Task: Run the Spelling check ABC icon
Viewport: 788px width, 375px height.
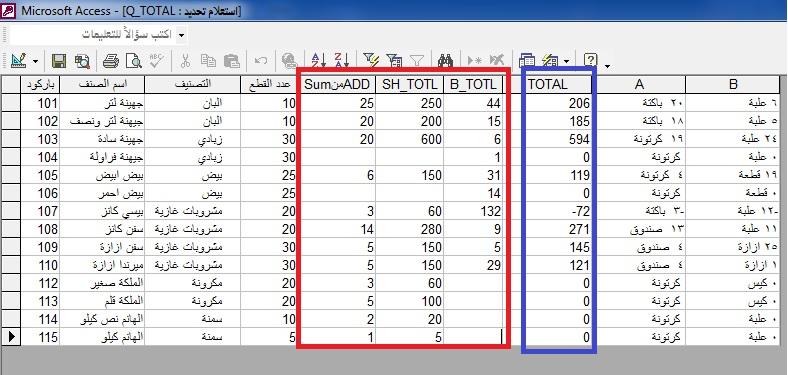Action: 156,61
